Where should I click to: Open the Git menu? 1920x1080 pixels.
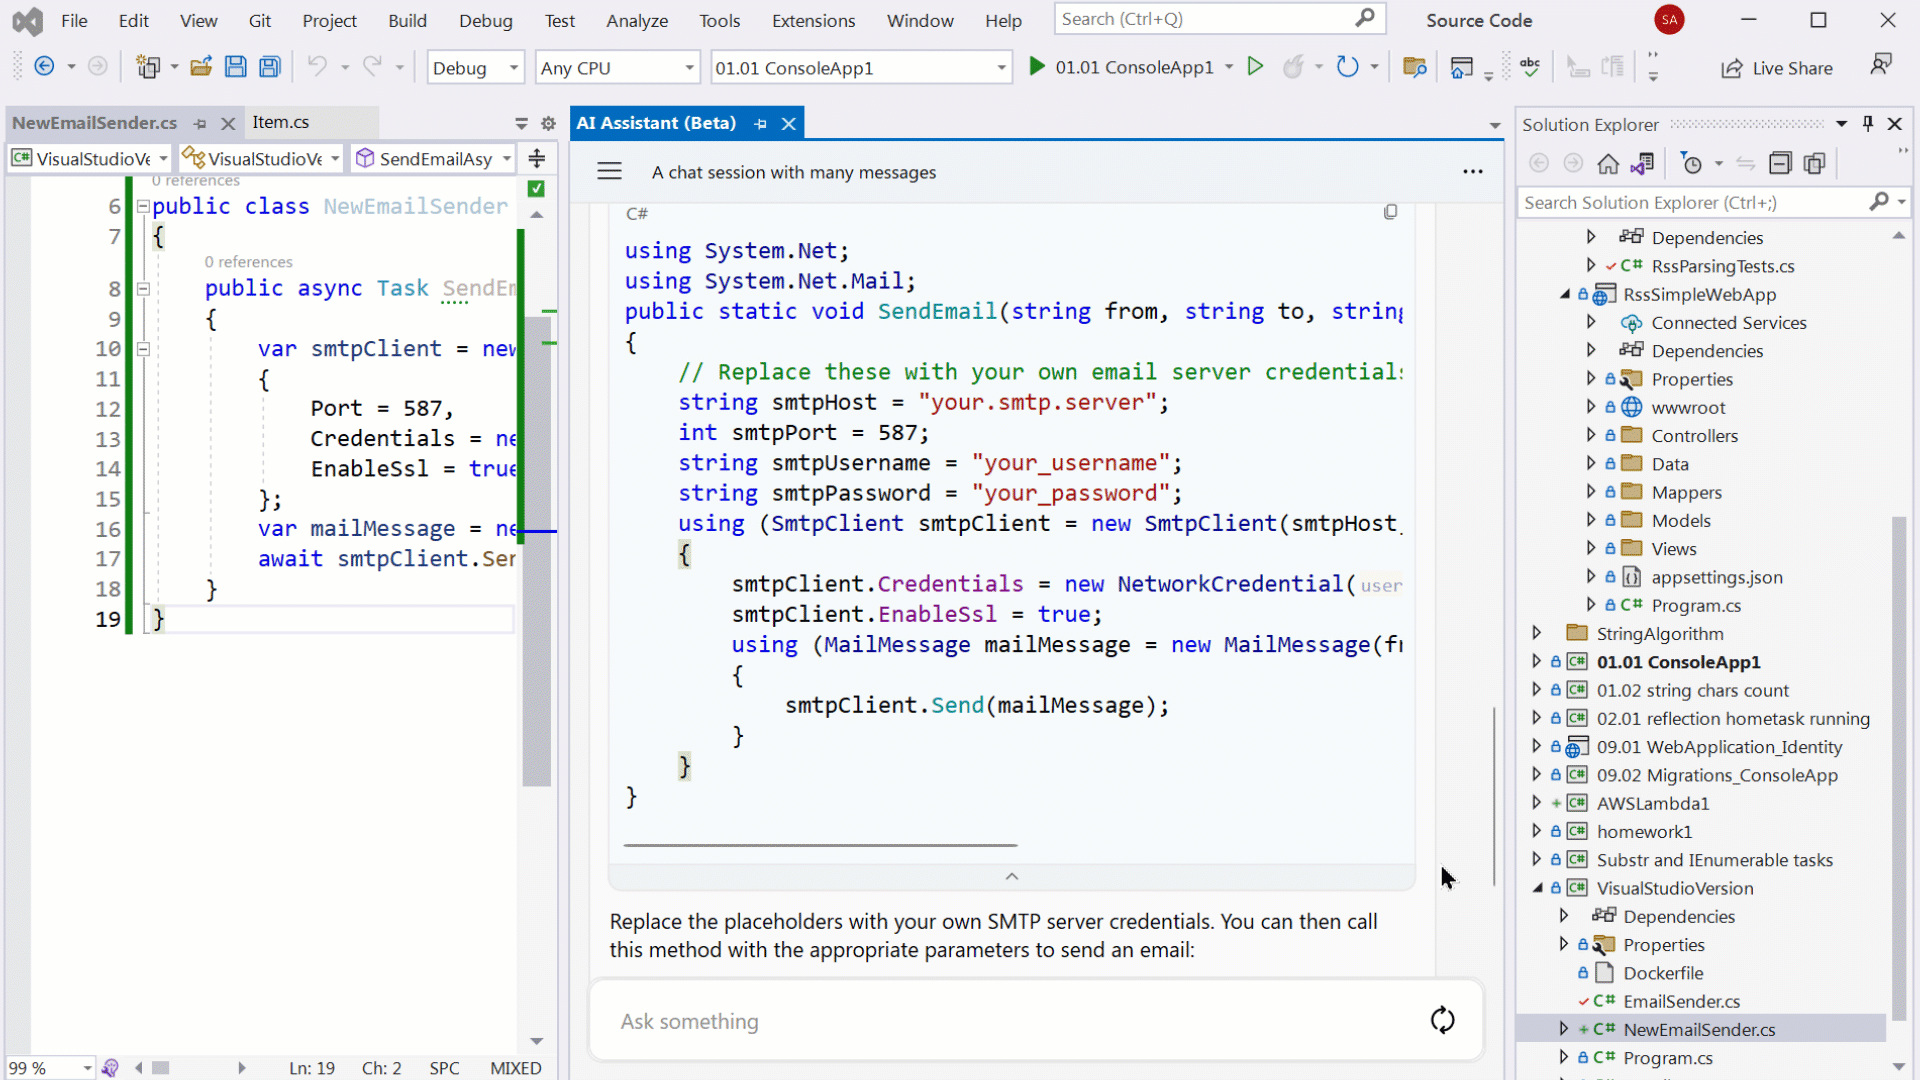tap(260, 20)
